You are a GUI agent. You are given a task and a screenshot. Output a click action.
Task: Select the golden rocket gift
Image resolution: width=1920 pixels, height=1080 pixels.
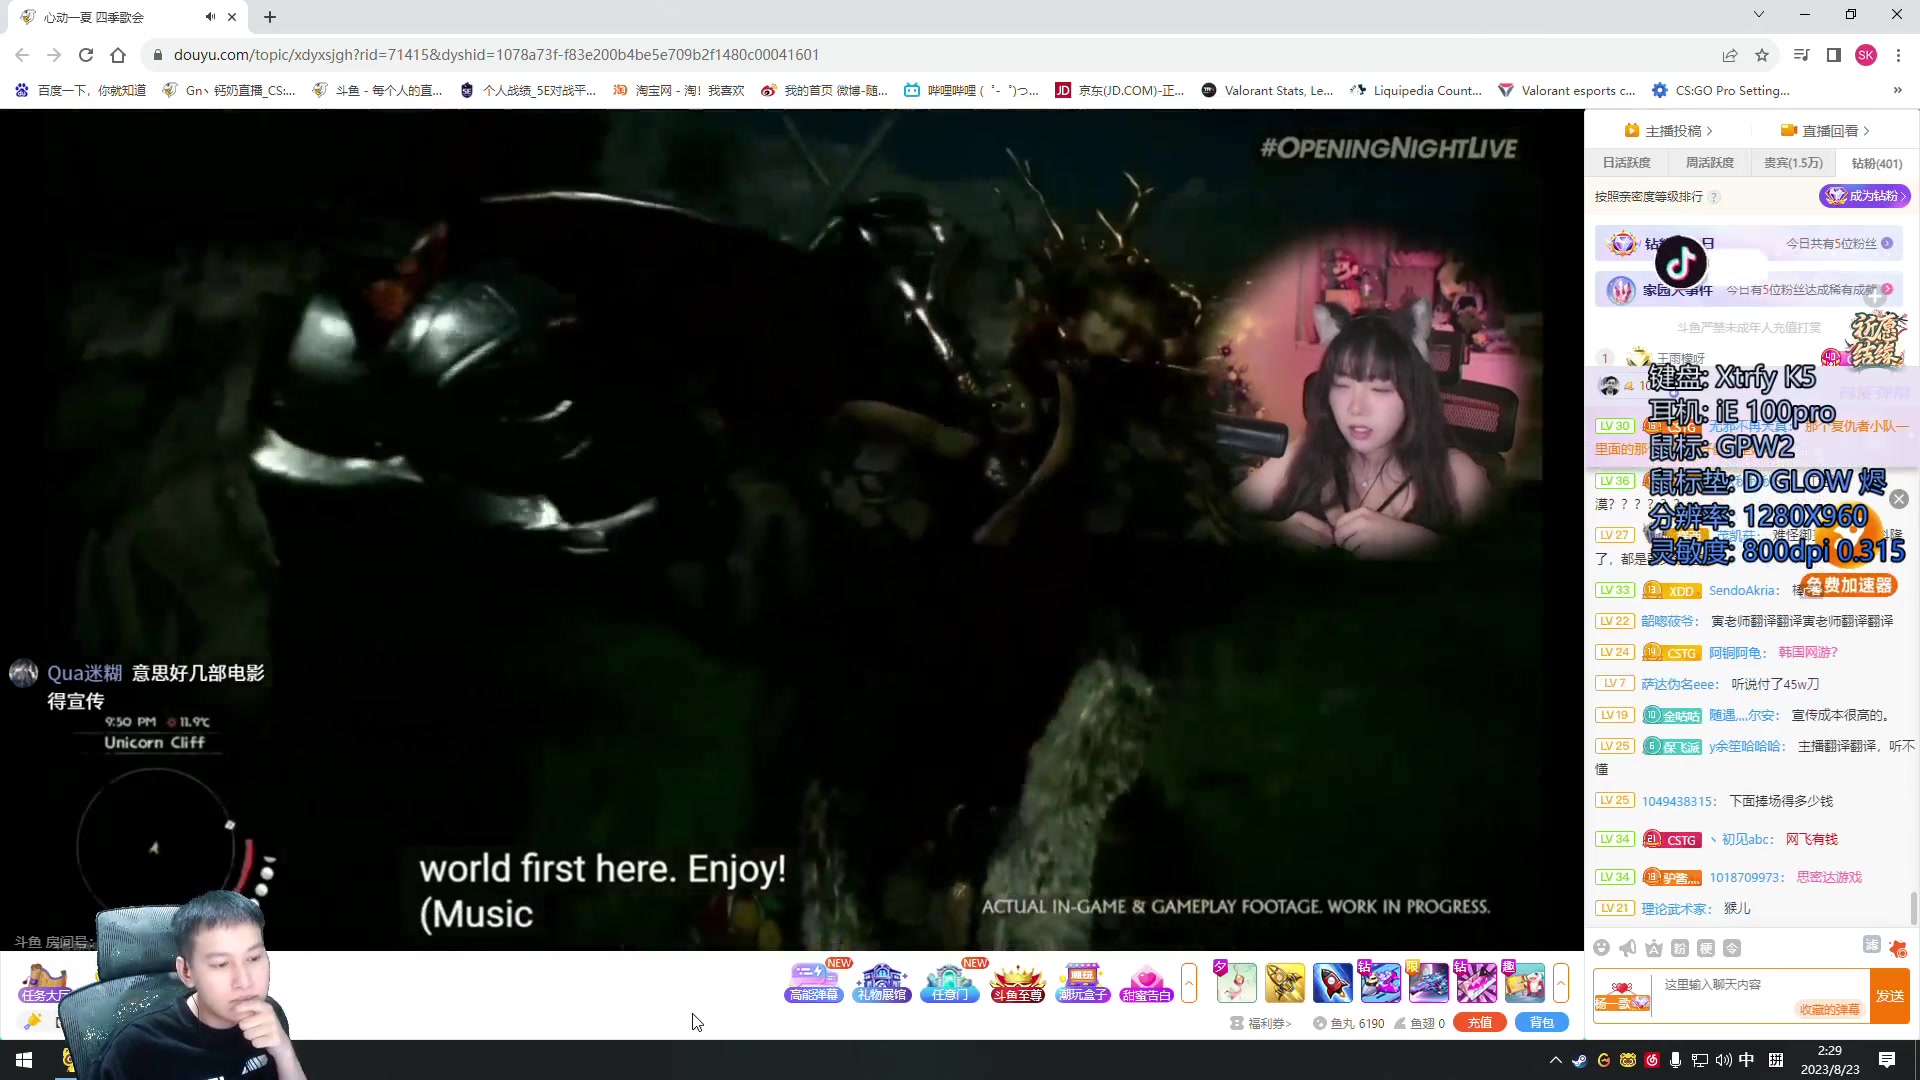[1284, 983]
